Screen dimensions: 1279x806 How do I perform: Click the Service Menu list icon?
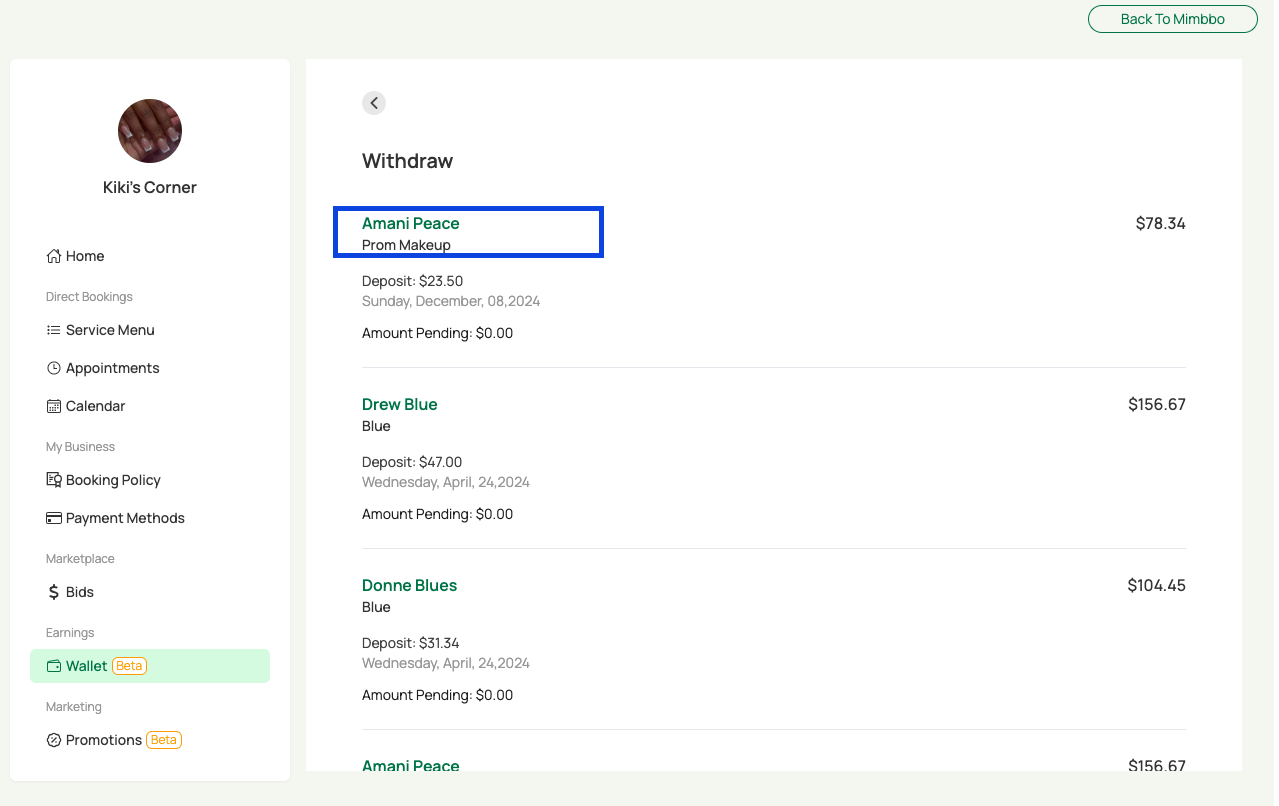pos(54,330)
